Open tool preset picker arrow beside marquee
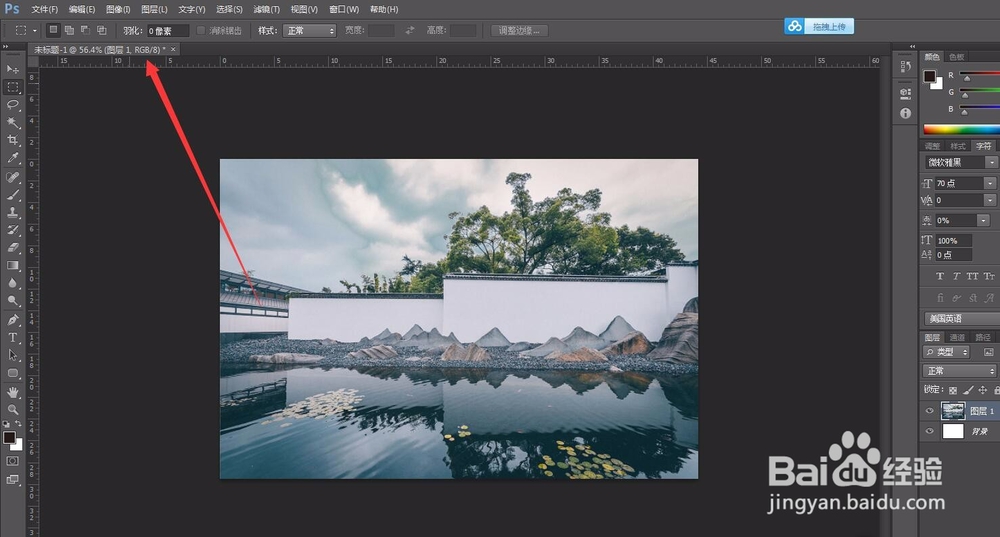1000x537 pixels. (x=34, y=30)
